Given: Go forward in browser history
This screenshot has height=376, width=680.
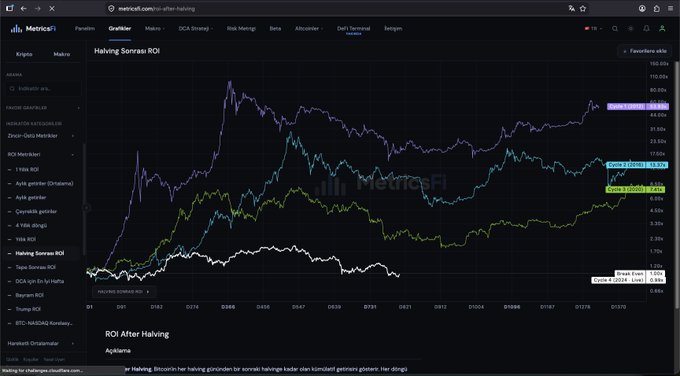Looking at the screenshot, I should (38, 8).
